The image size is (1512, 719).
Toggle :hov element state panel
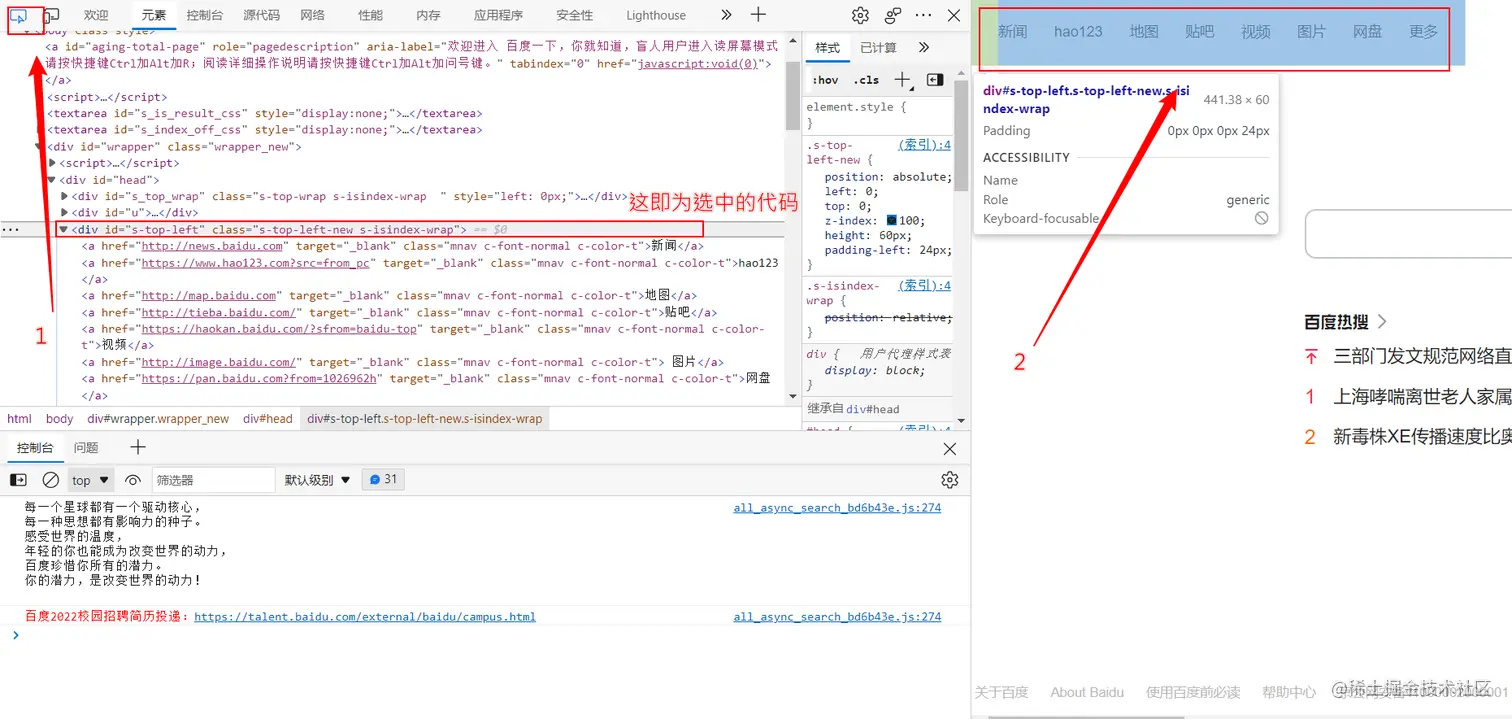(x=825, y=80)
